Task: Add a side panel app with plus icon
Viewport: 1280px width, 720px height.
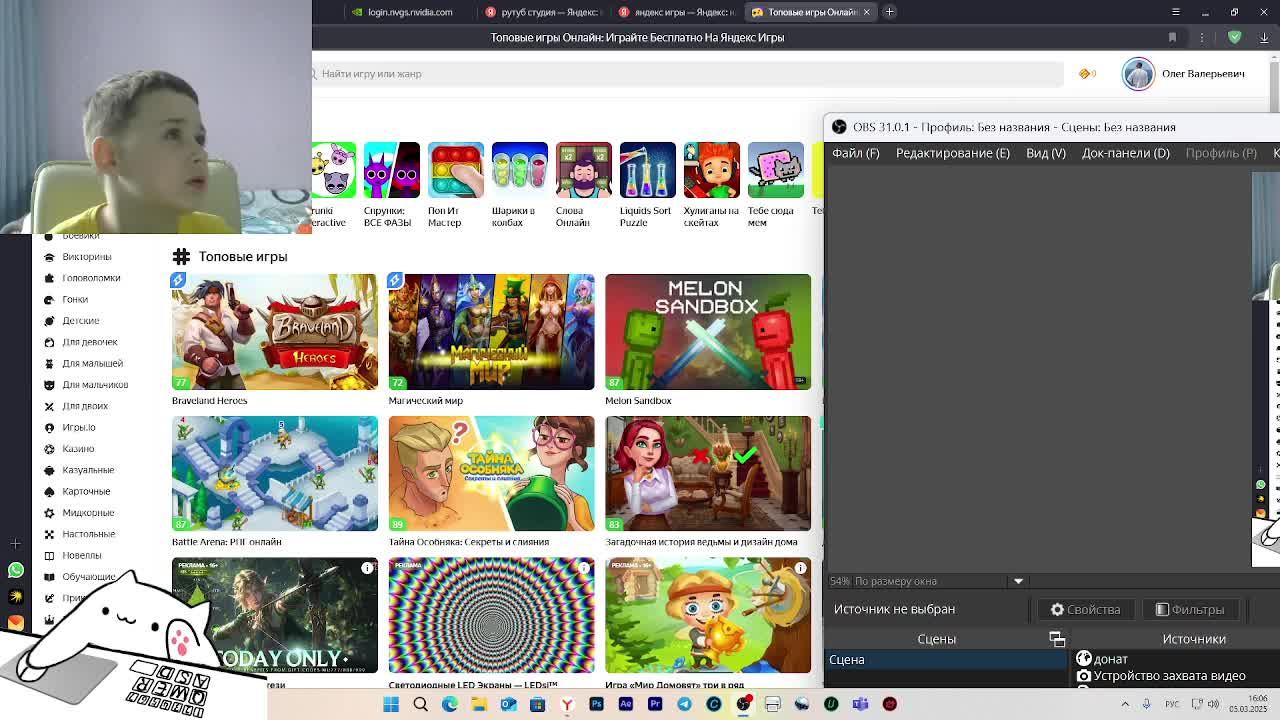Action: pos(15,544)
